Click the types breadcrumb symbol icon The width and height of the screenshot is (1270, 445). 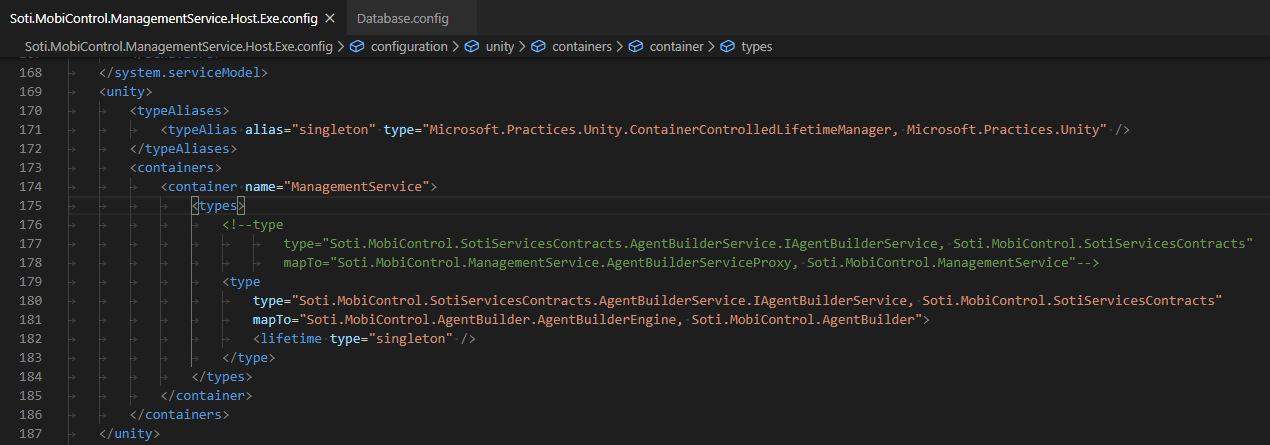pyautogui.click(x=728, y=47)
